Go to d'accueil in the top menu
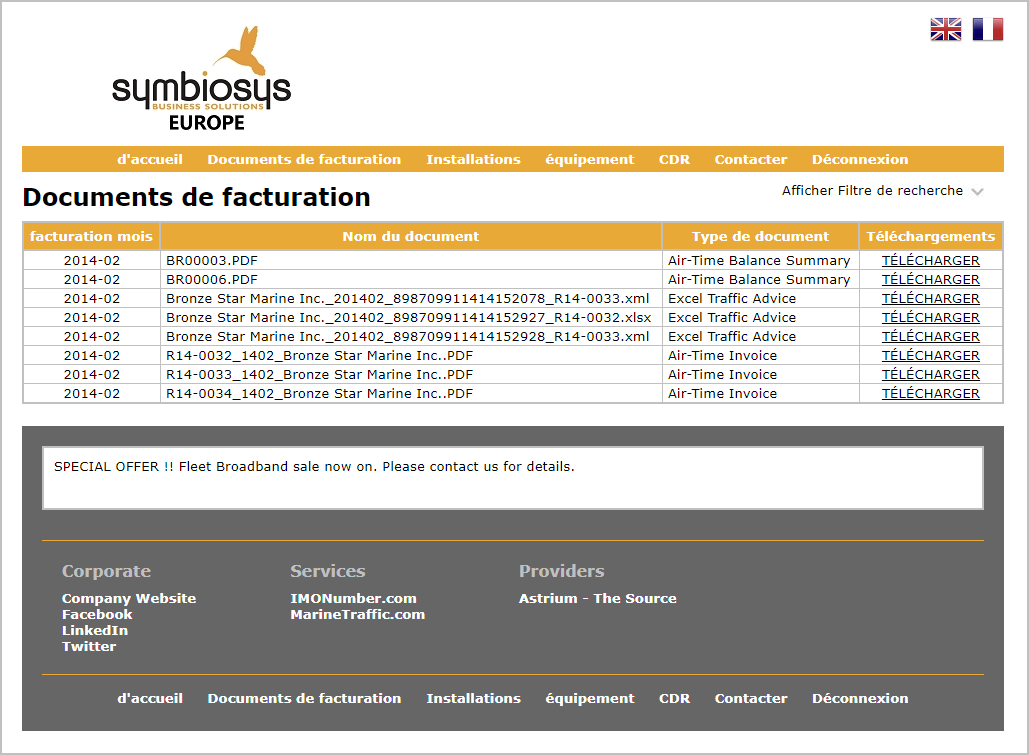Screen dimensions: 1029x755 (x=150, y=160)
